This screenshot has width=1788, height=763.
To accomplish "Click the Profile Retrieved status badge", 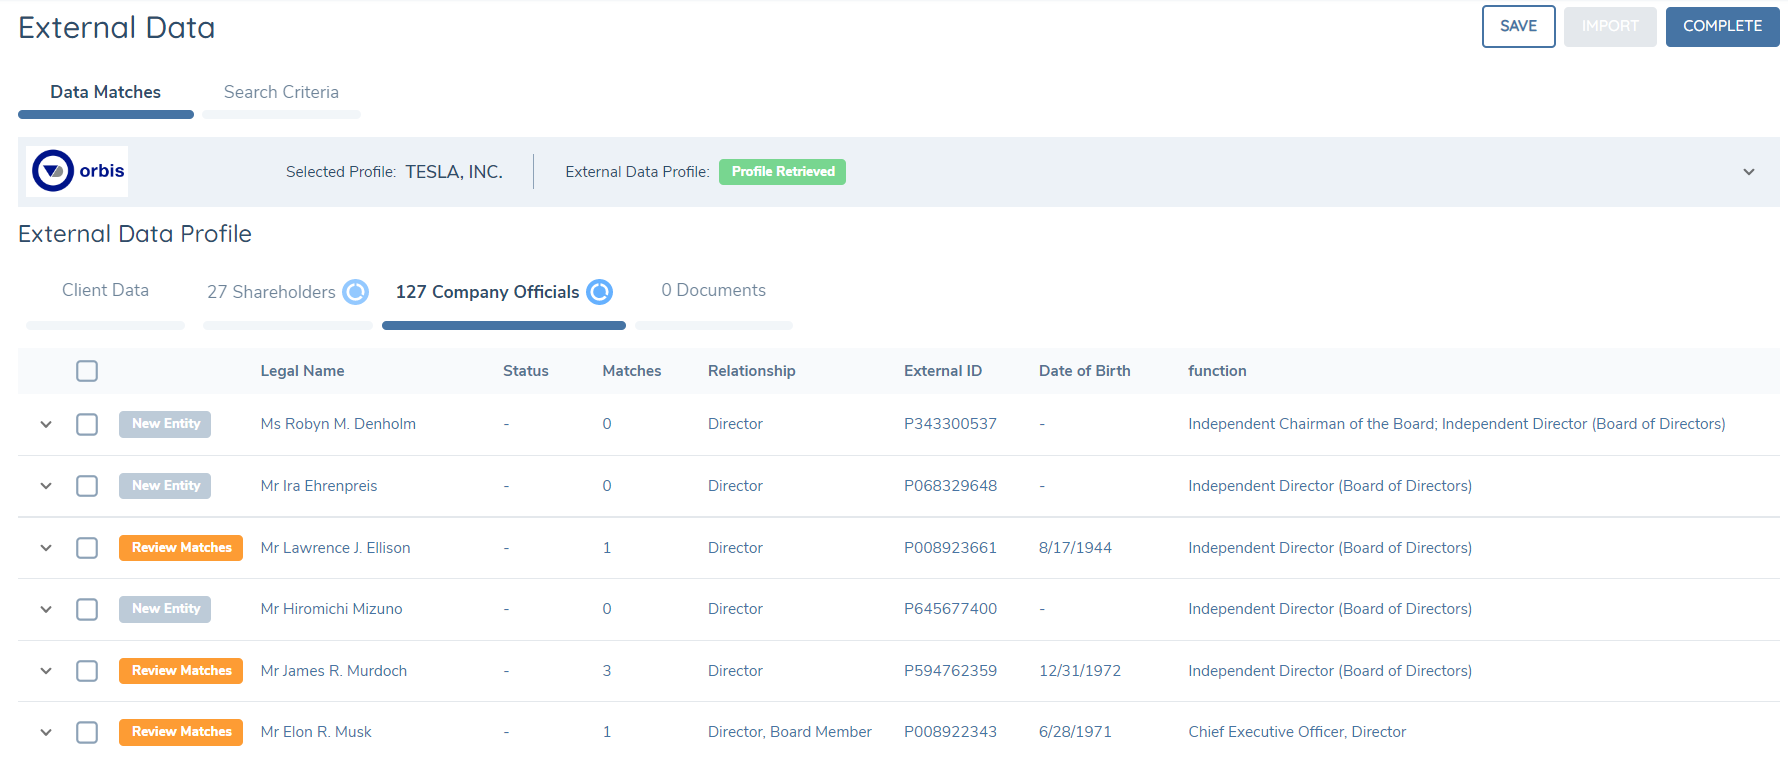I will coord(782,172).
